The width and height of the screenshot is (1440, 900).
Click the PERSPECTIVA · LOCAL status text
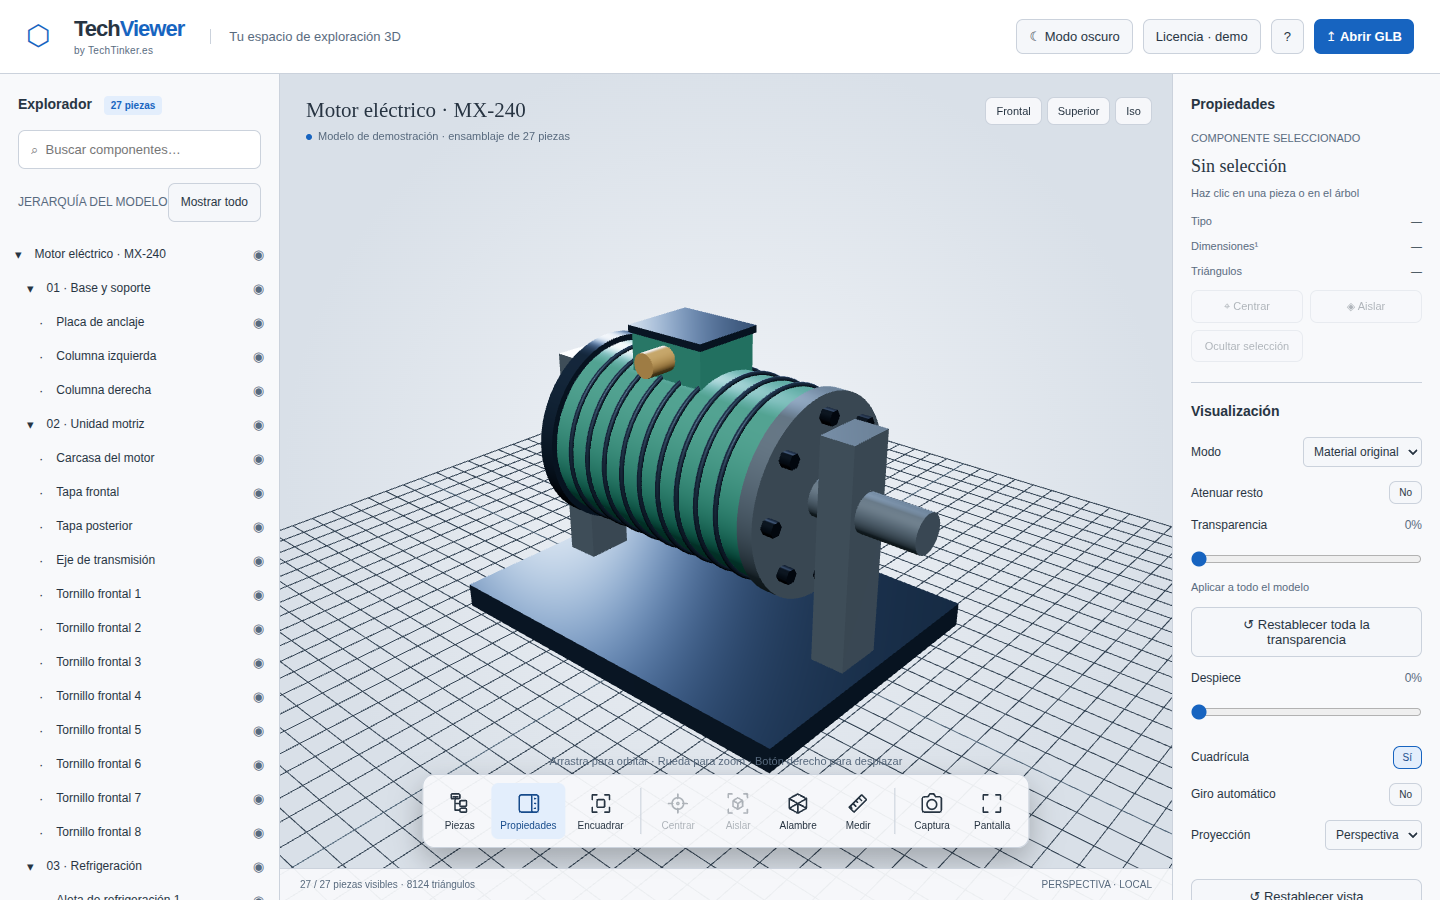1096,884
